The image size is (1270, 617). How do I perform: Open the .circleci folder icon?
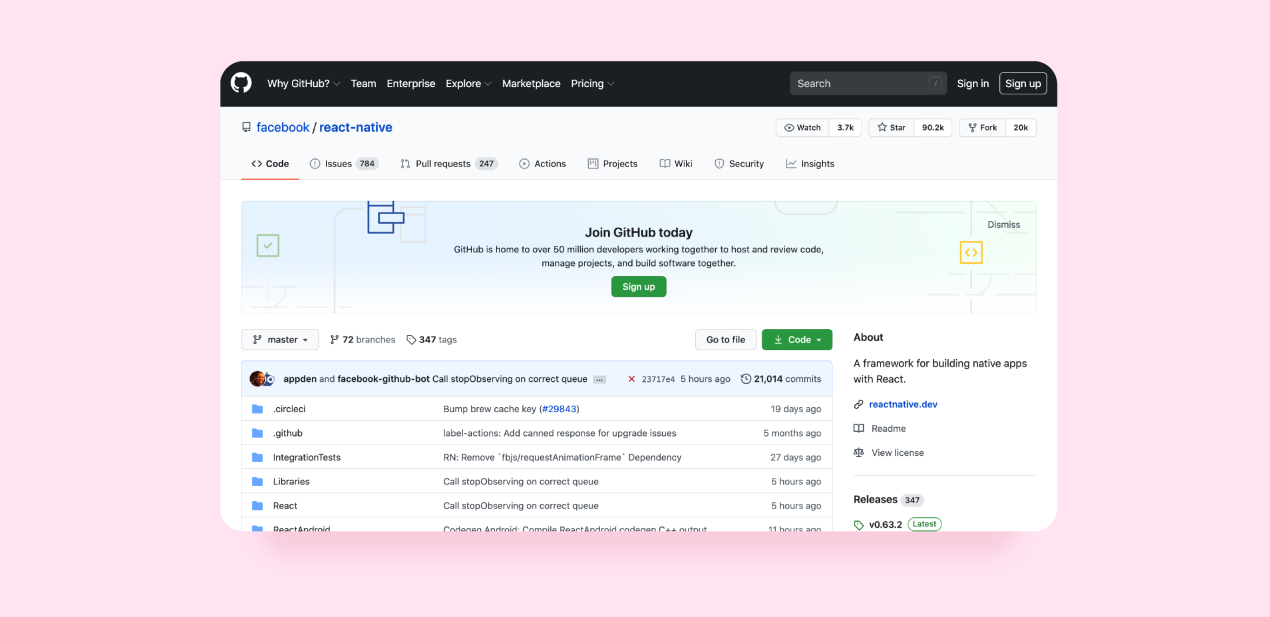pos(257,409)
